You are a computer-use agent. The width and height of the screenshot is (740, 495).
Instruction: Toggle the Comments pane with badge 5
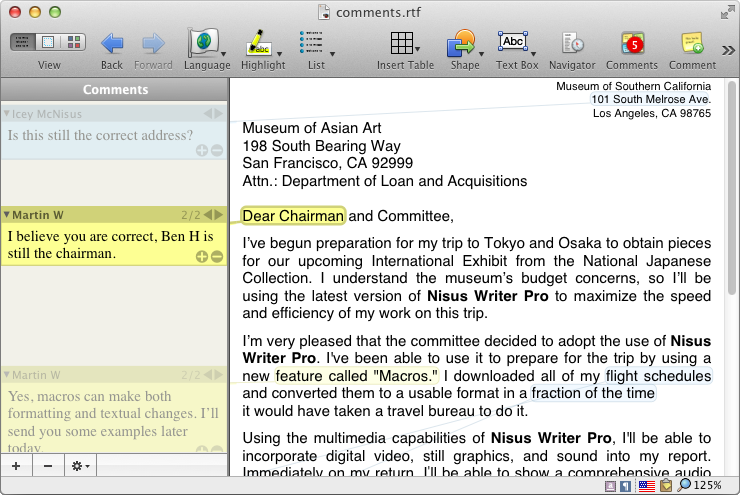(x=632, y=43)
